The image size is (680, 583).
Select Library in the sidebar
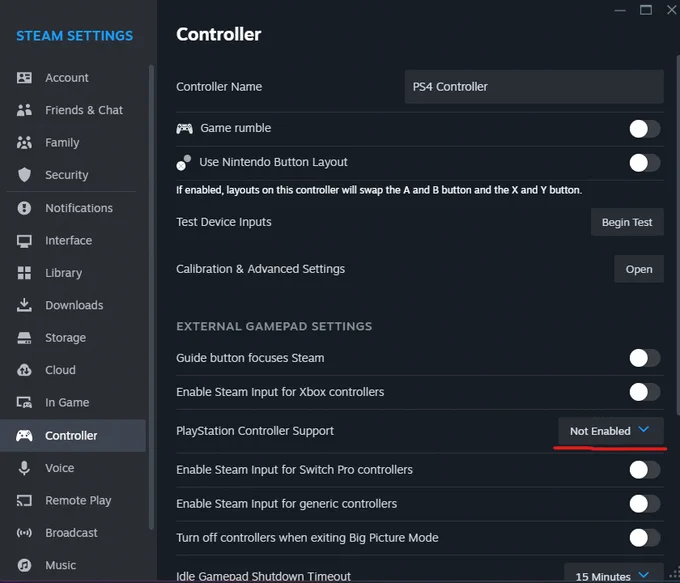pyautogui.click(x=73, y=273)
